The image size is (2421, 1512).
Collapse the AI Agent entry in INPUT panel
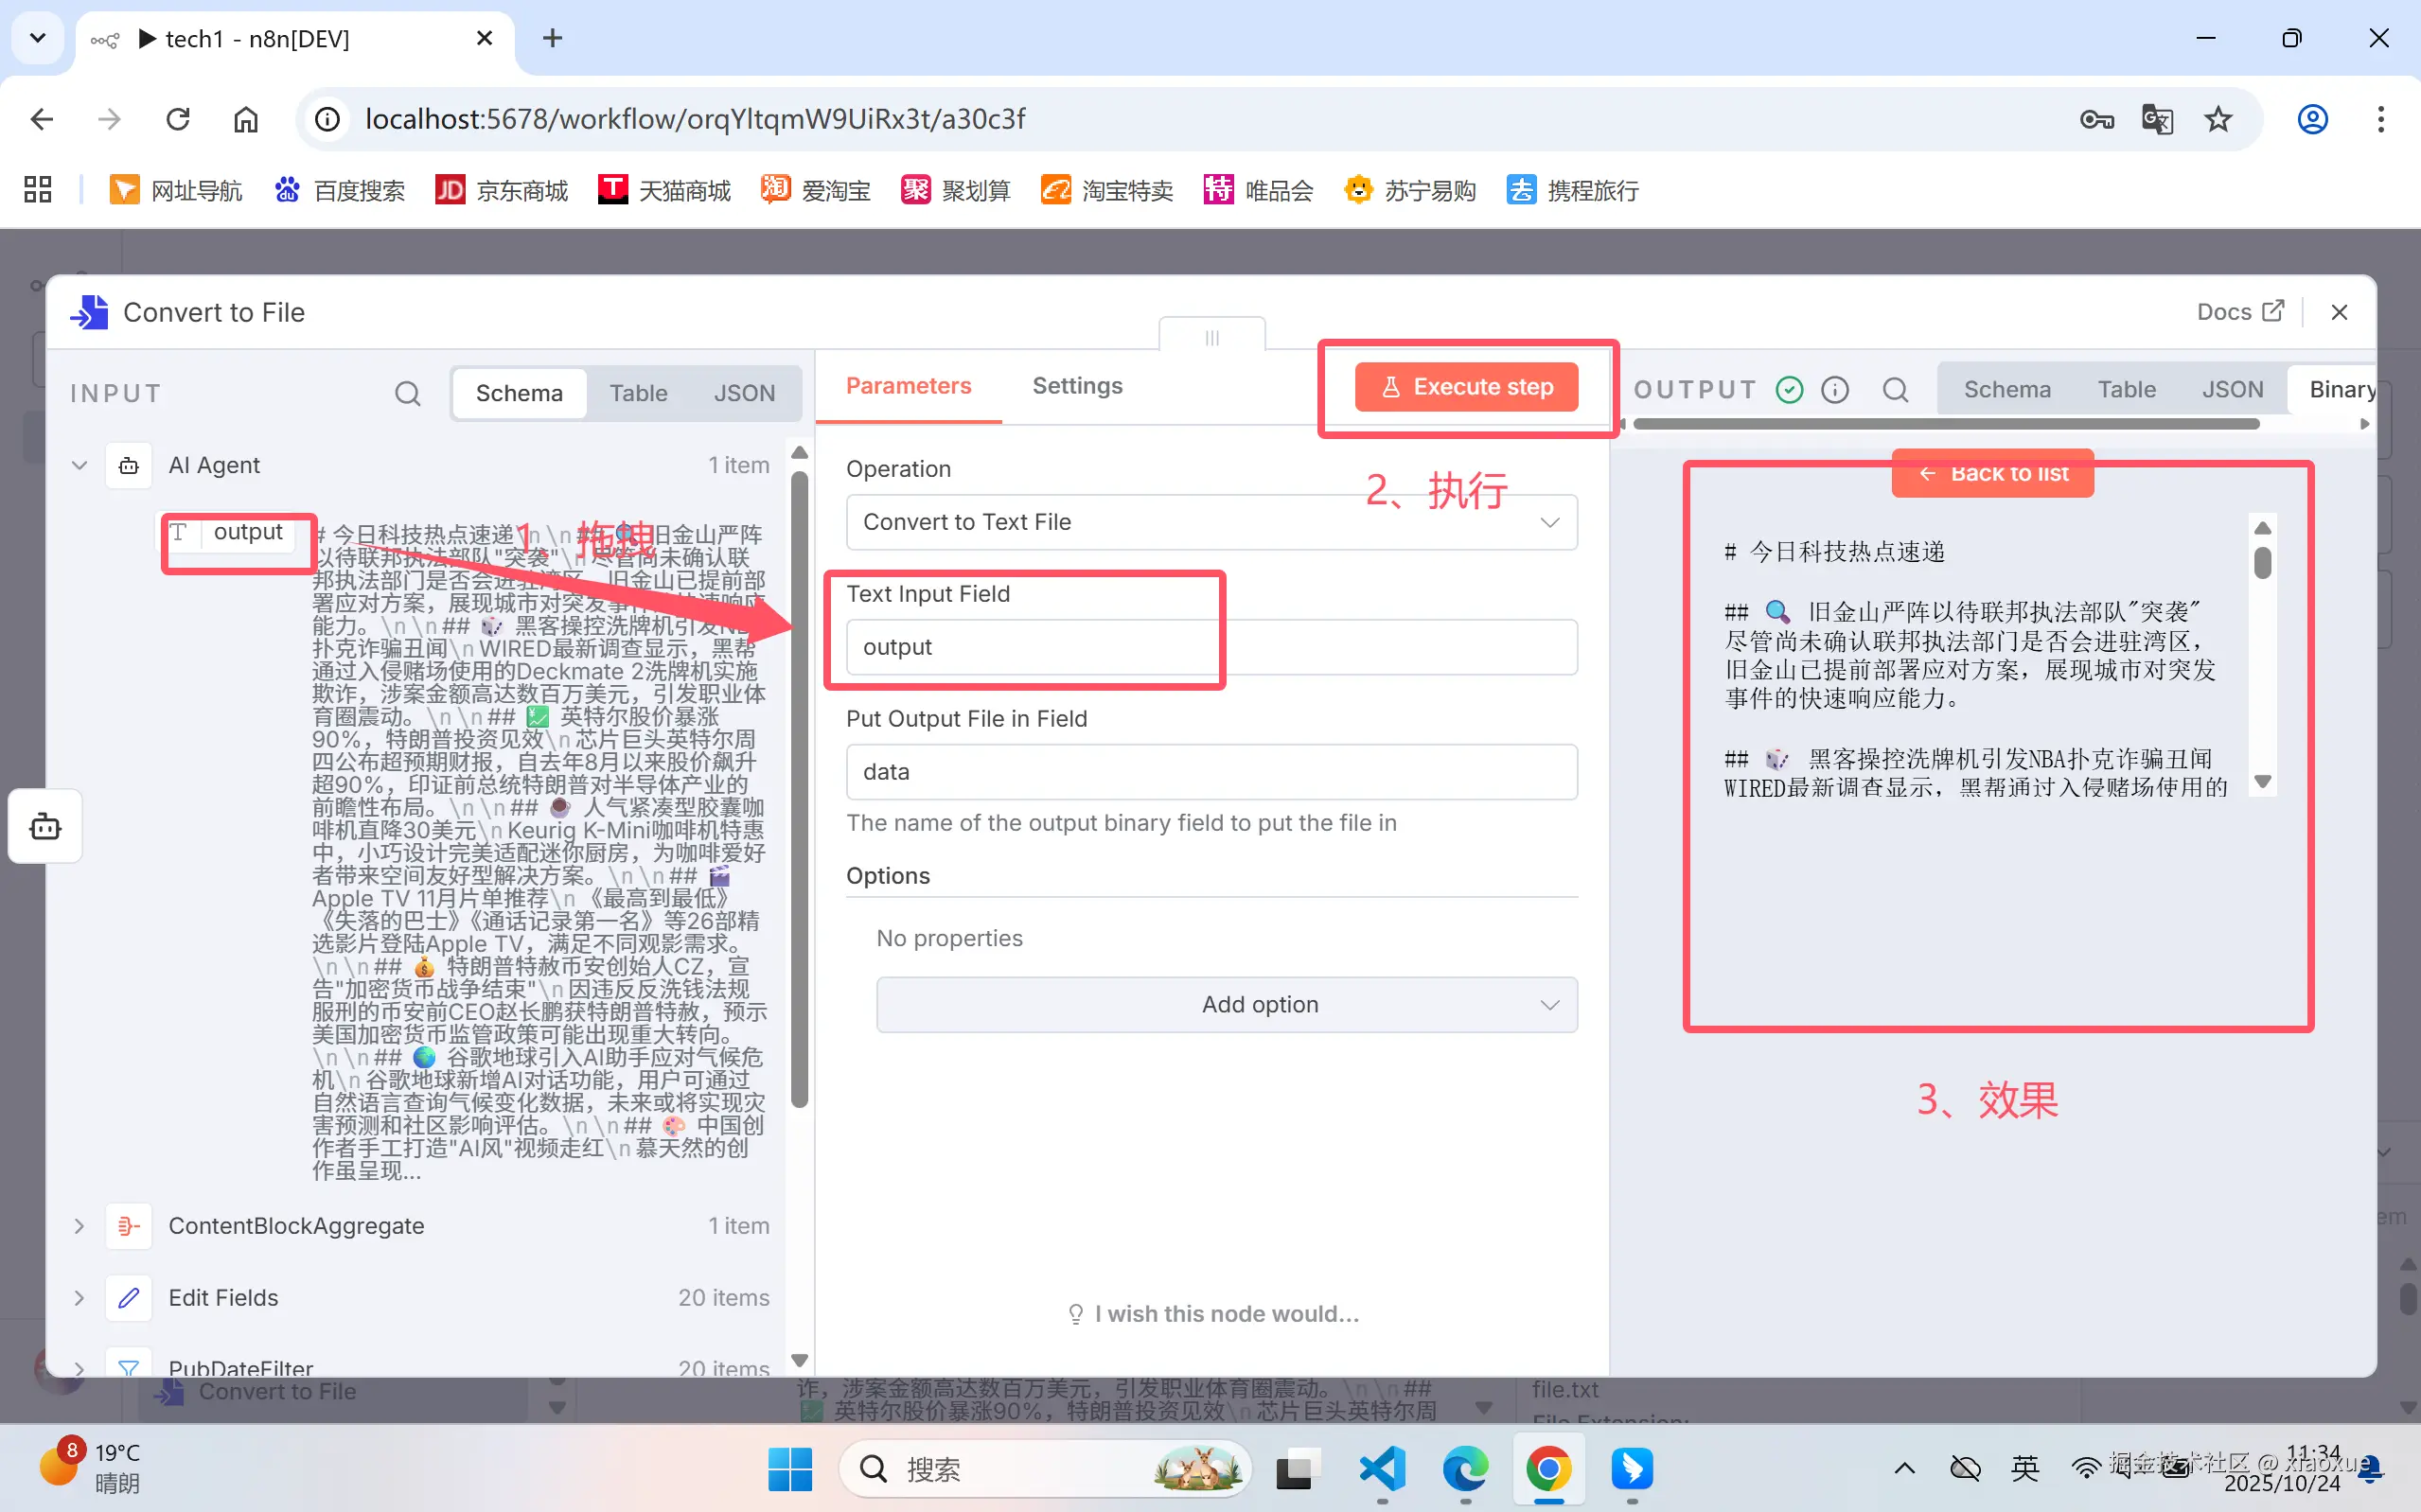click(x=79, y=465)
